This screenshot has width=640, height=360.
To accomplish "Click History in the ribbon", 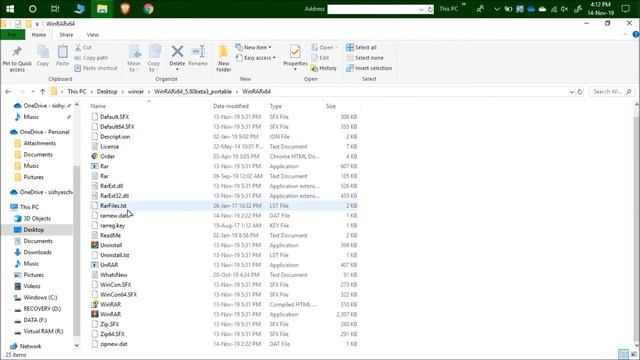I will click(324, 68).
